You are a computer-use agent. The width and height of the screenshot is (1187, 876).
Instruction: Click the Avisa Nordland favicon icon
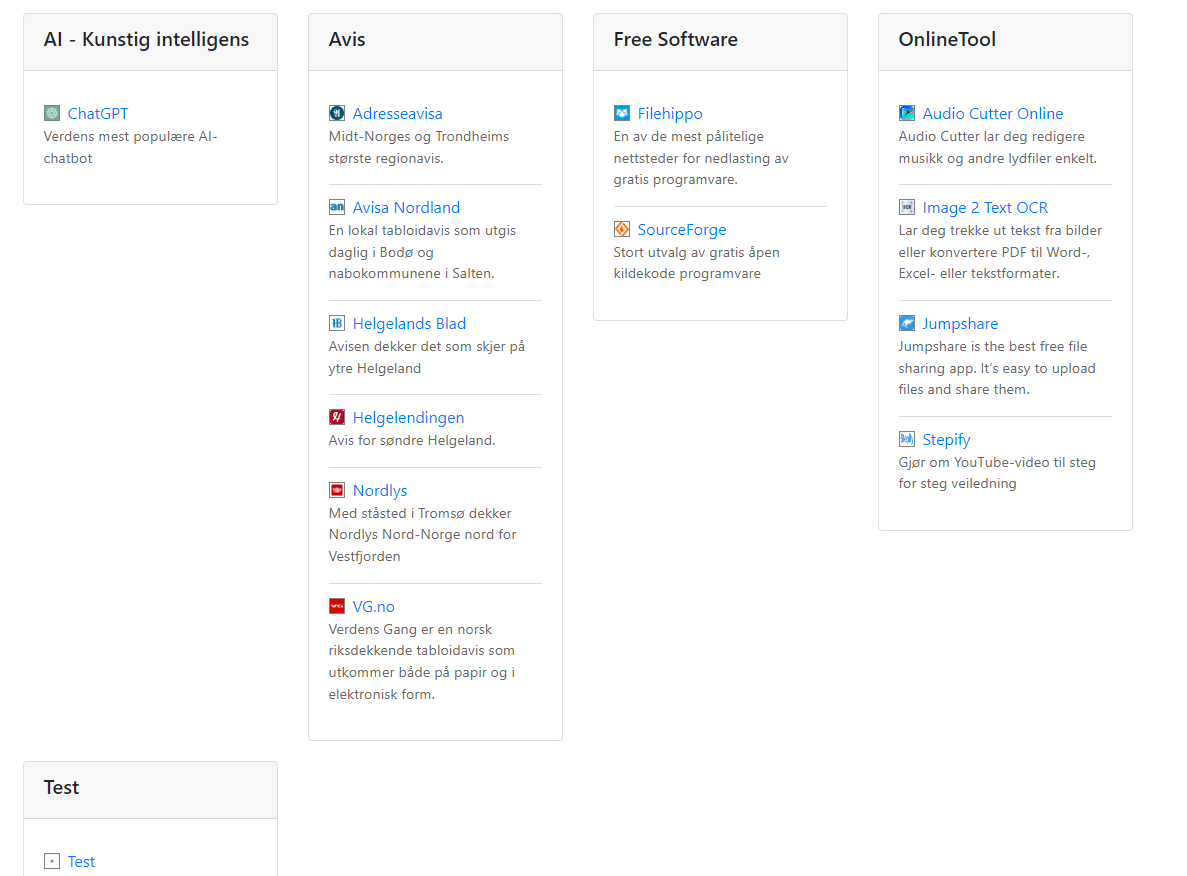coord(337,207)
